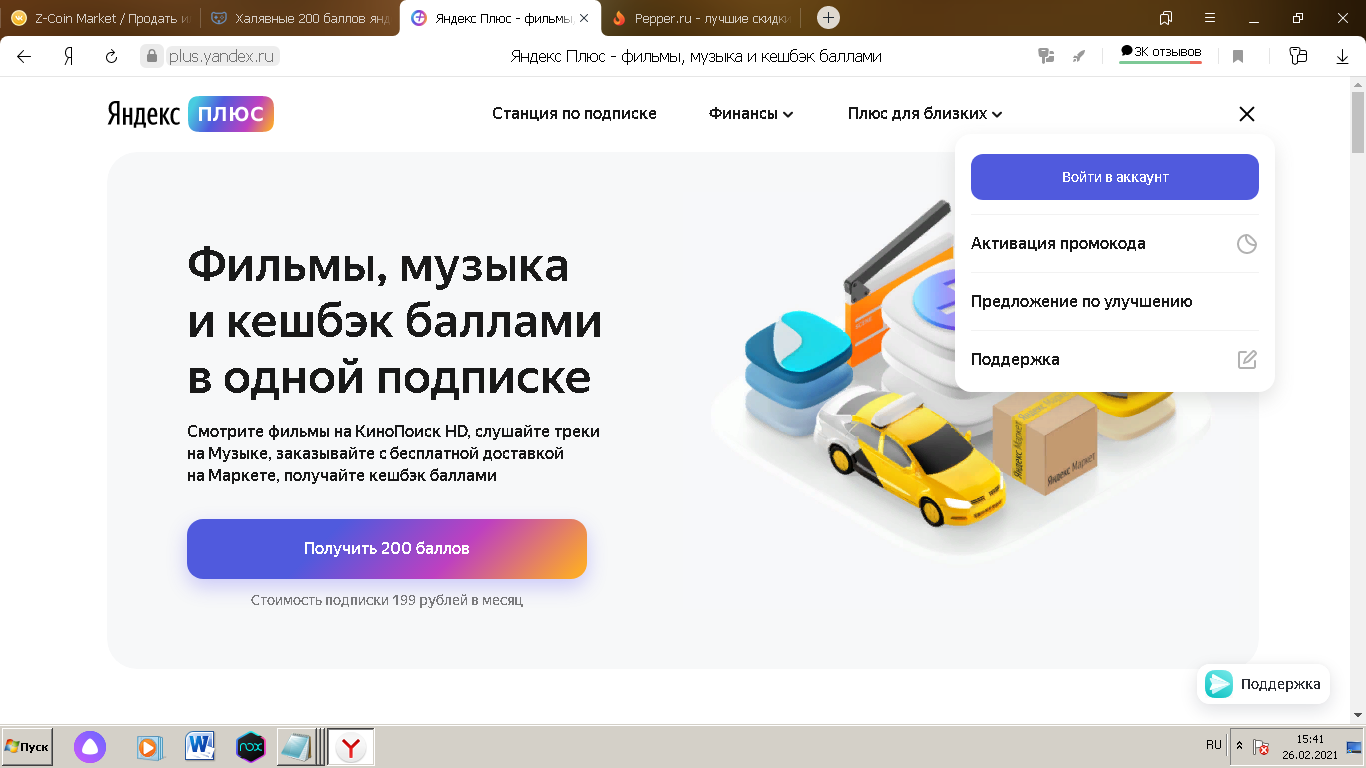Reload the page with the refresh icon

(111, 57)
